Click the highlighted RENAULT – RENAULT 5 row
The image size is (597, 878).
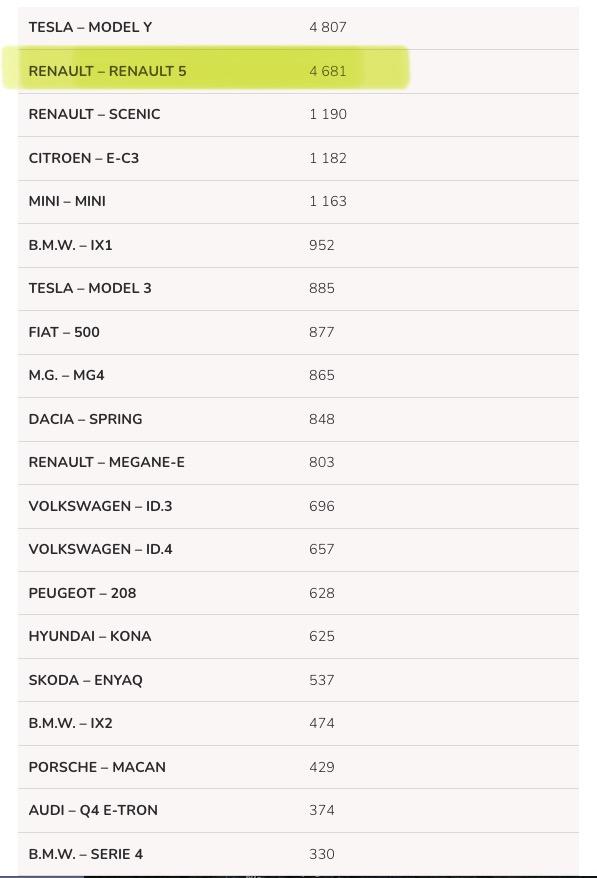(298, 71)
